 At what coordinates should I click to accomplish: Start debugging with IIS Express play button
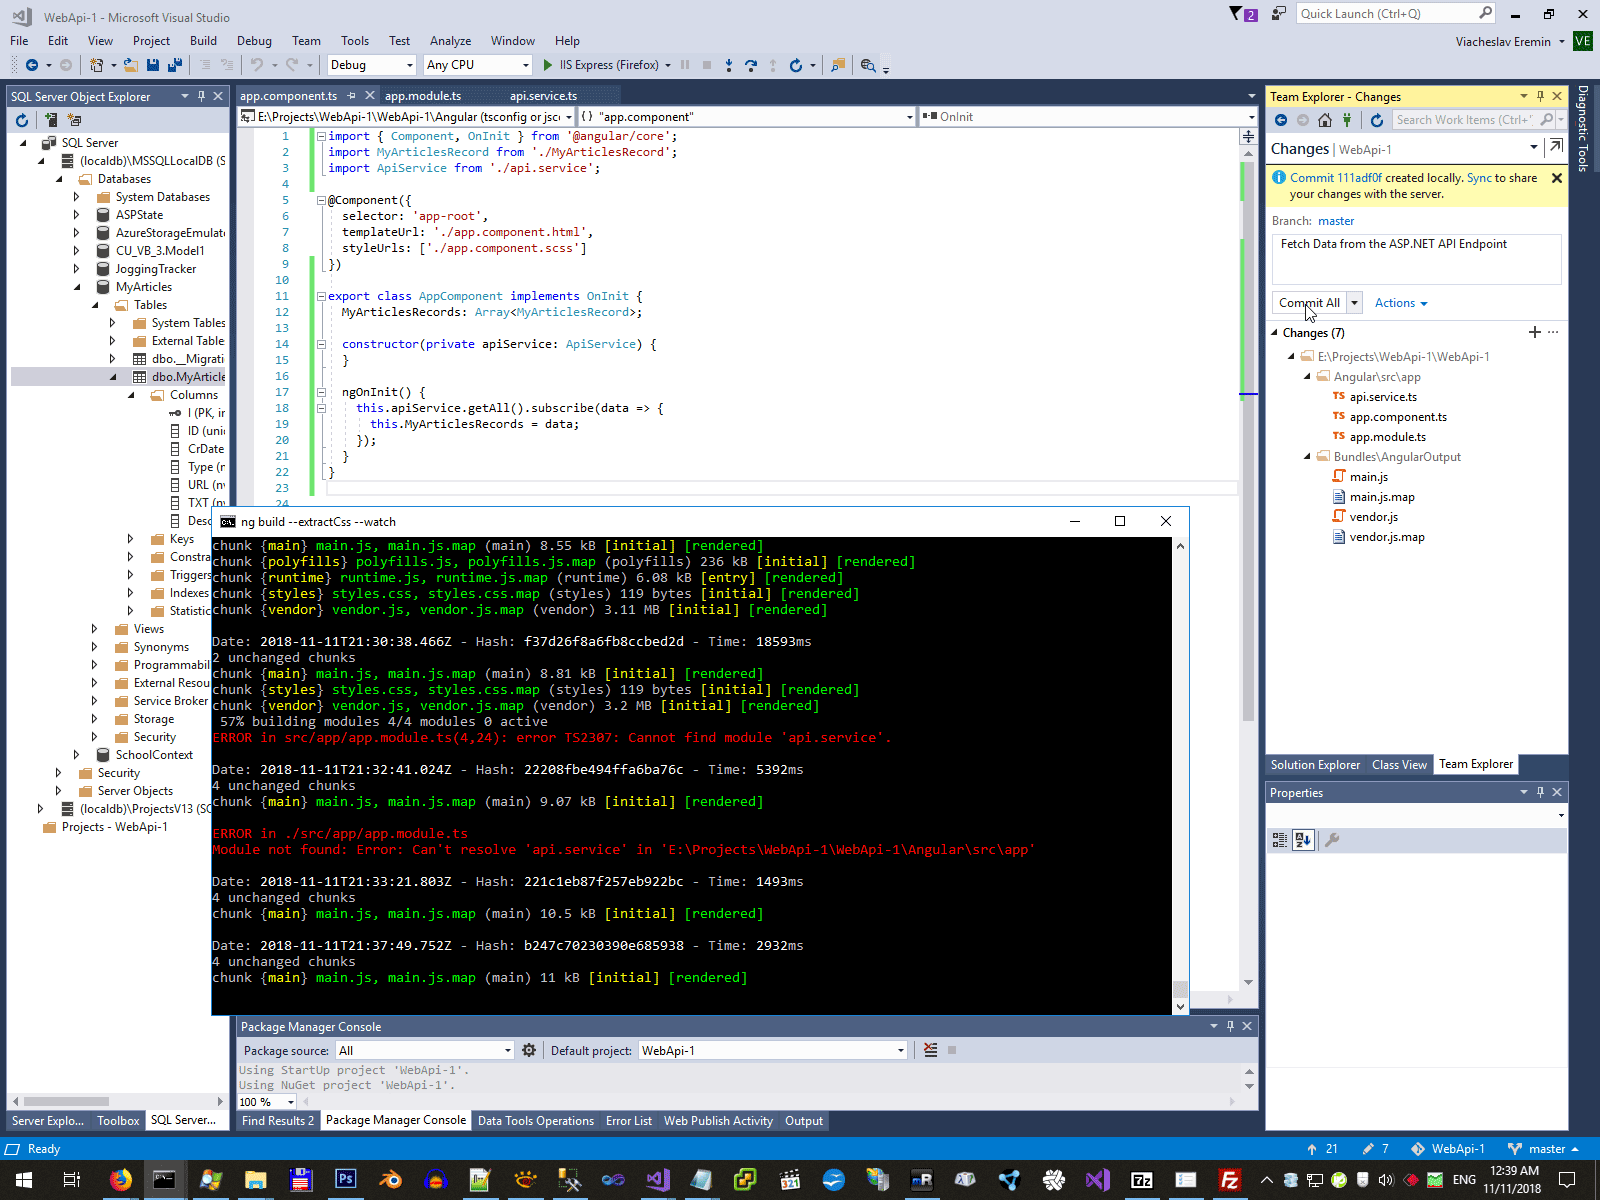click(x=548, y=65)
